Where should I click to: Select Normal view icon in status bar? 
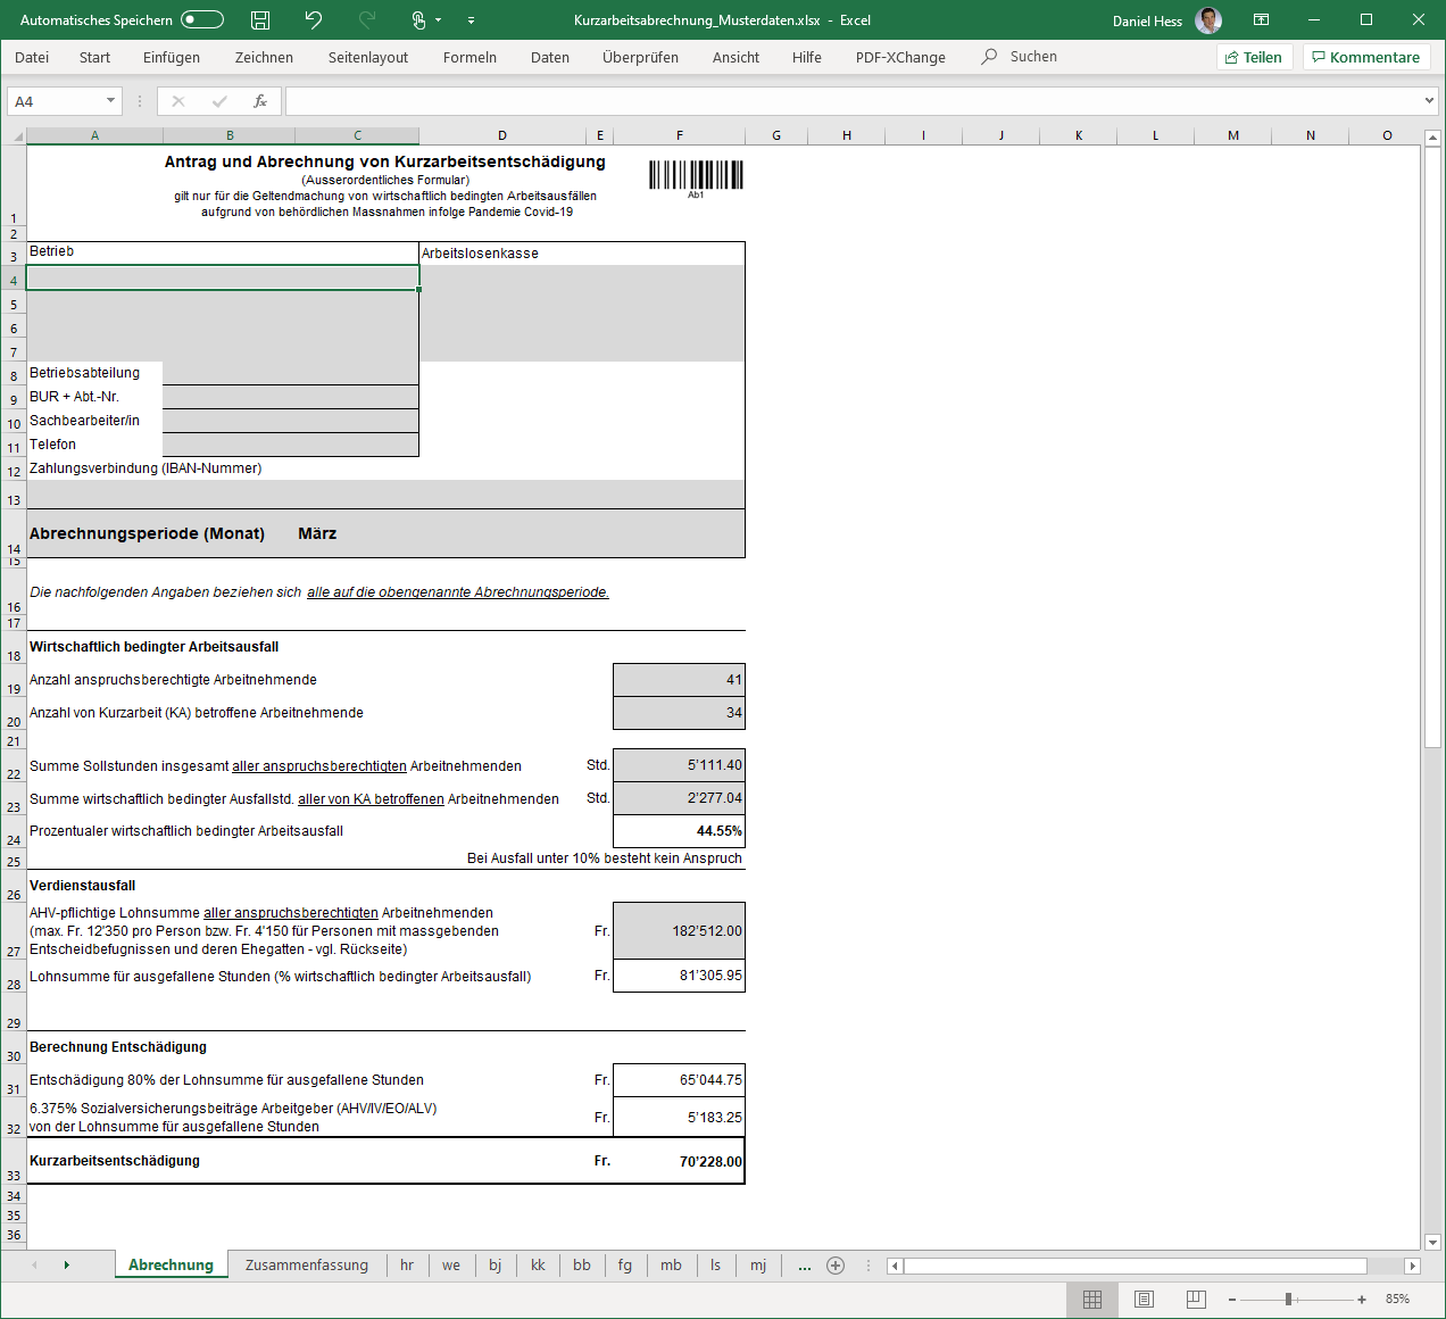pos(1092,1299)
